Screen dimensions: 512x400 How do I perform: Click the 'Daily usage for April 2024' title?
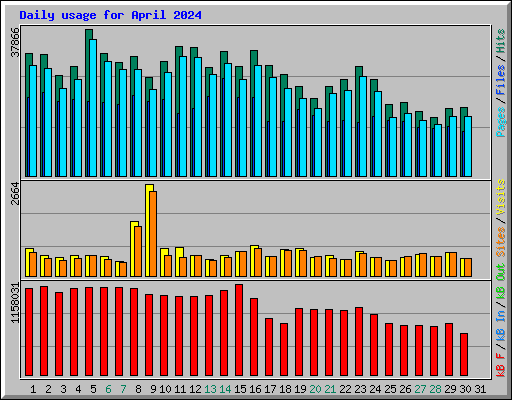110,15
